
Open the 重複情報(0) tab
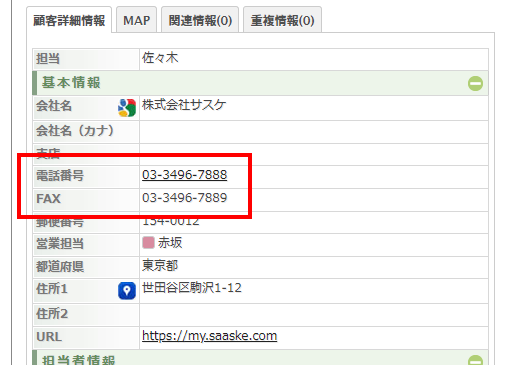click(x=282, y=20)
